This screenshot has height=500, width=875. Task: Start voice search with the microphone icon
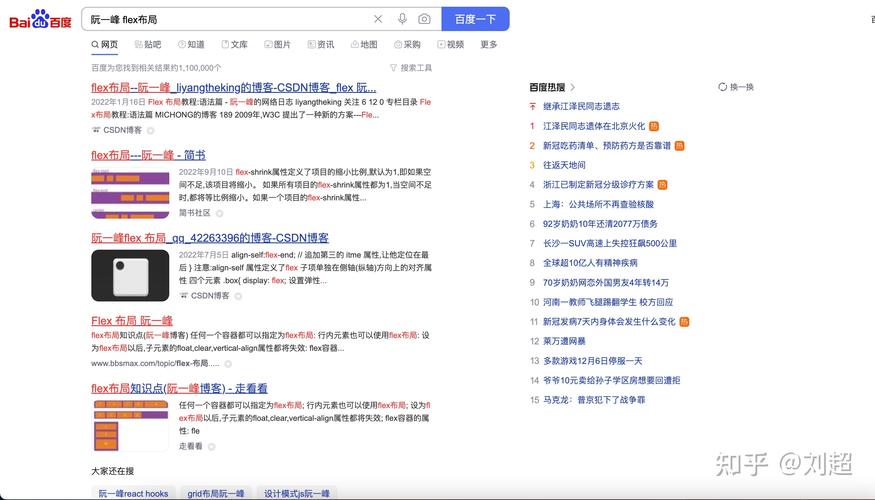click(x=402, y=19)
